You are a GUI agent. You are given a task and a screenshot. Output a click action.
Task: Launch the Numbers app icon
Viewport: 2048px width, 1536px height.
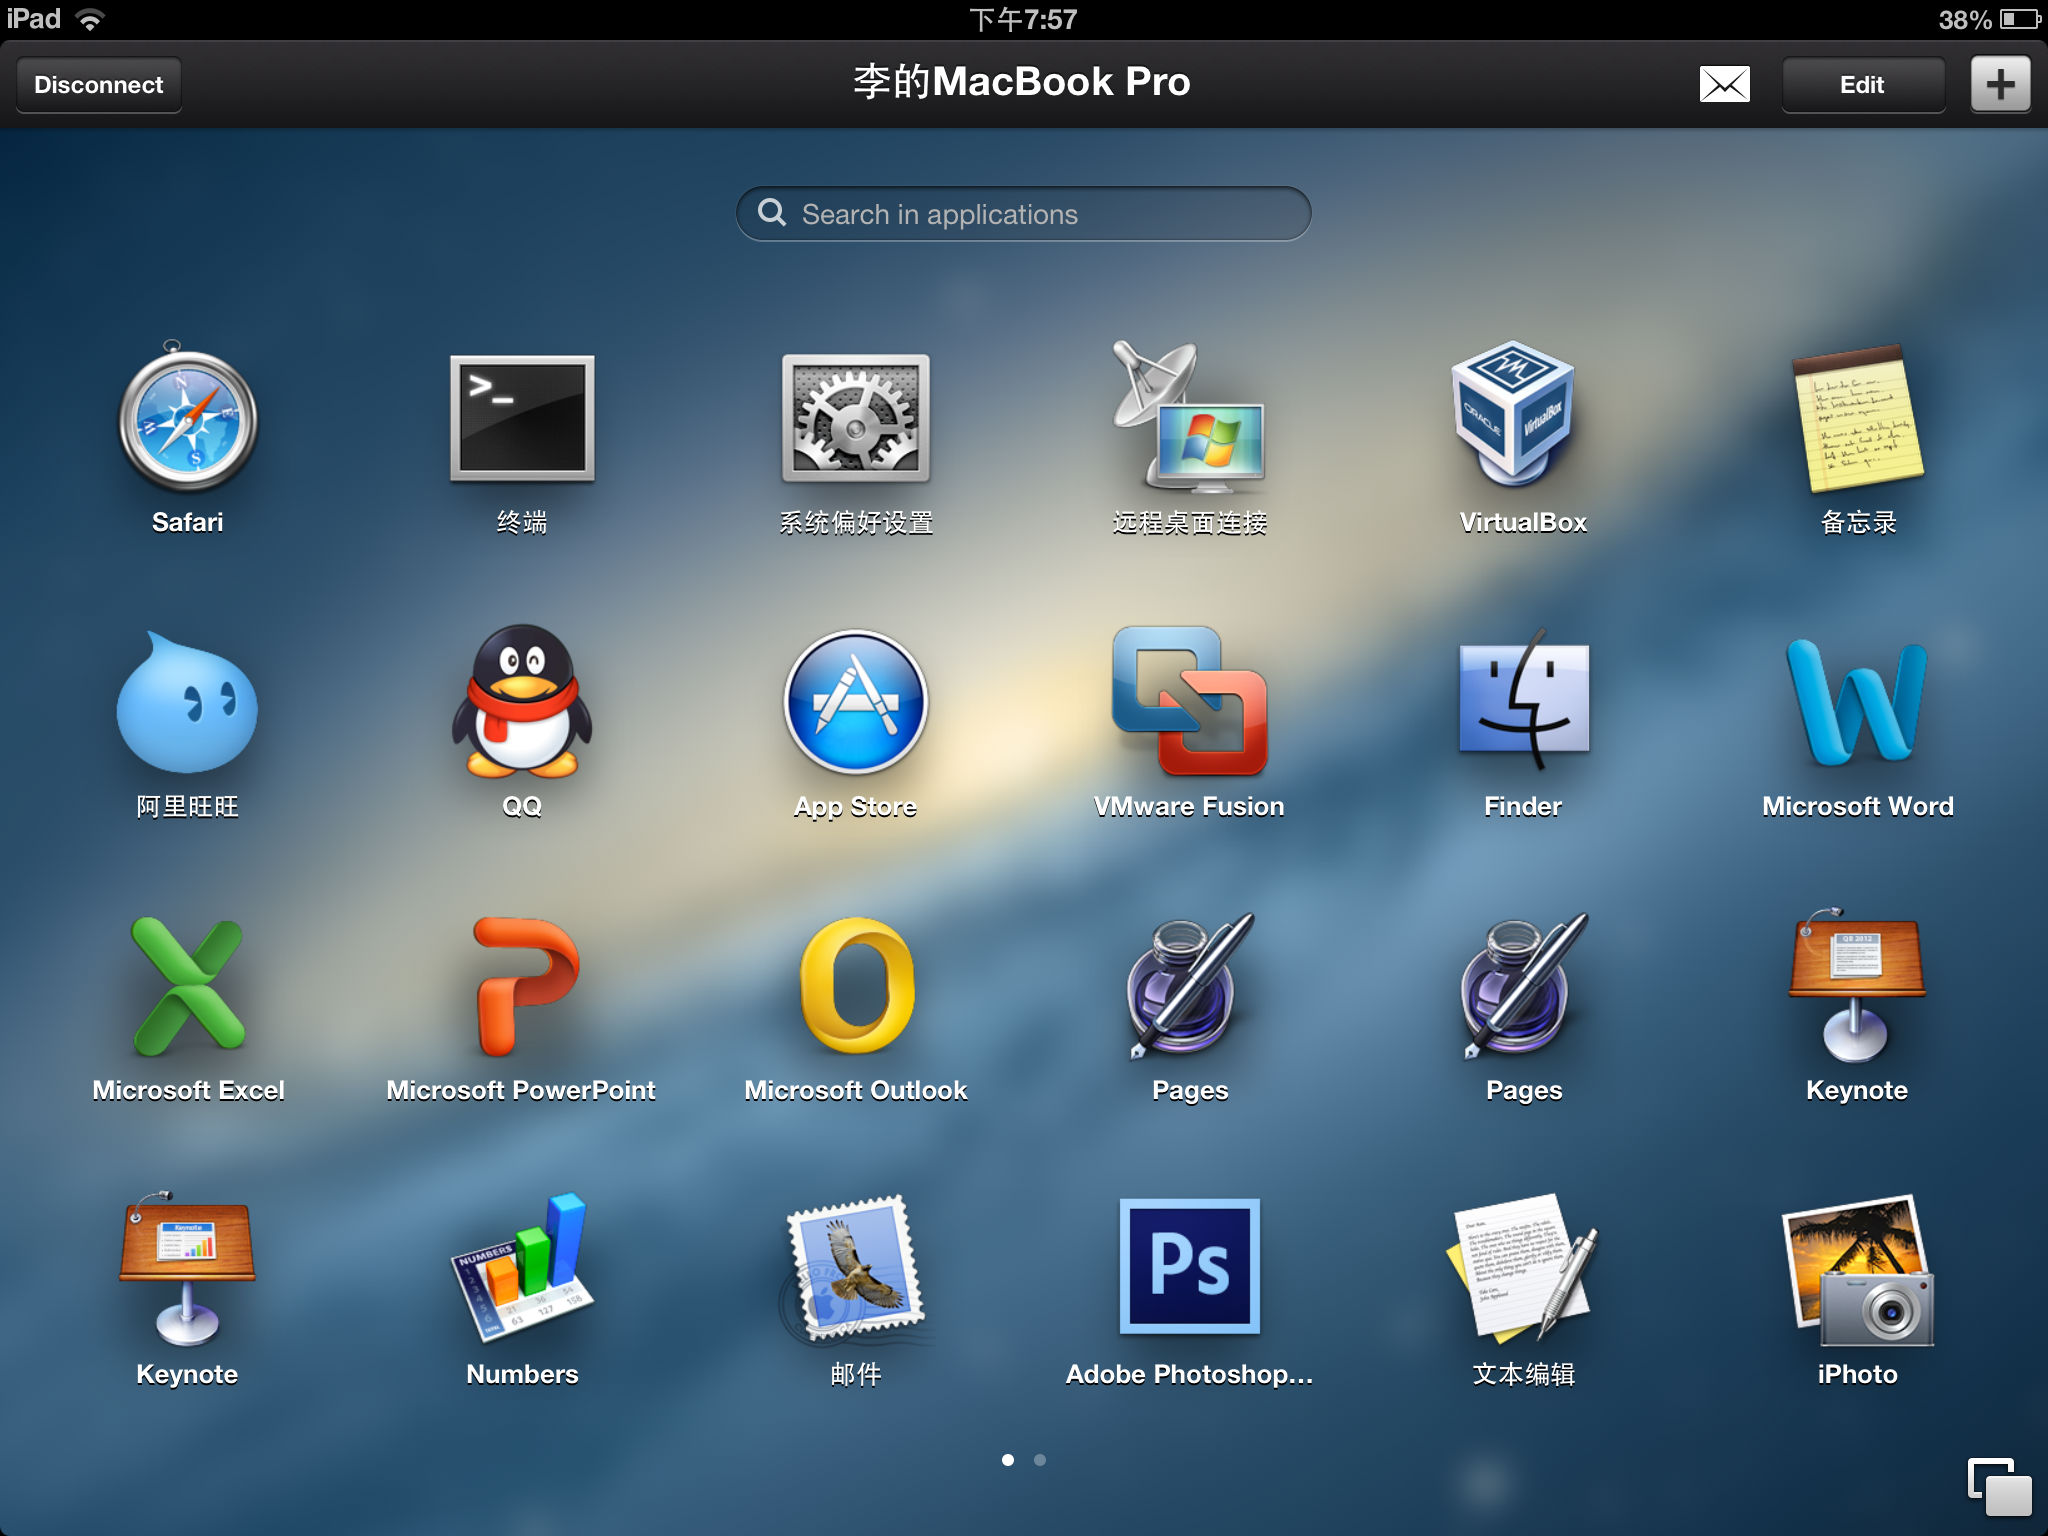[522, 1268]
